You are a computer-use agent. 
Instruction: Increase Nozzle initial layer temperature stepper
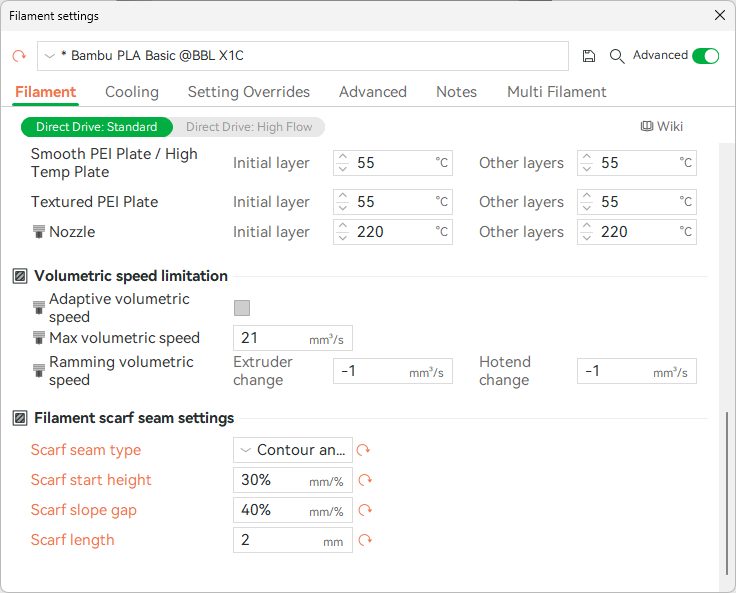(343, 227)
